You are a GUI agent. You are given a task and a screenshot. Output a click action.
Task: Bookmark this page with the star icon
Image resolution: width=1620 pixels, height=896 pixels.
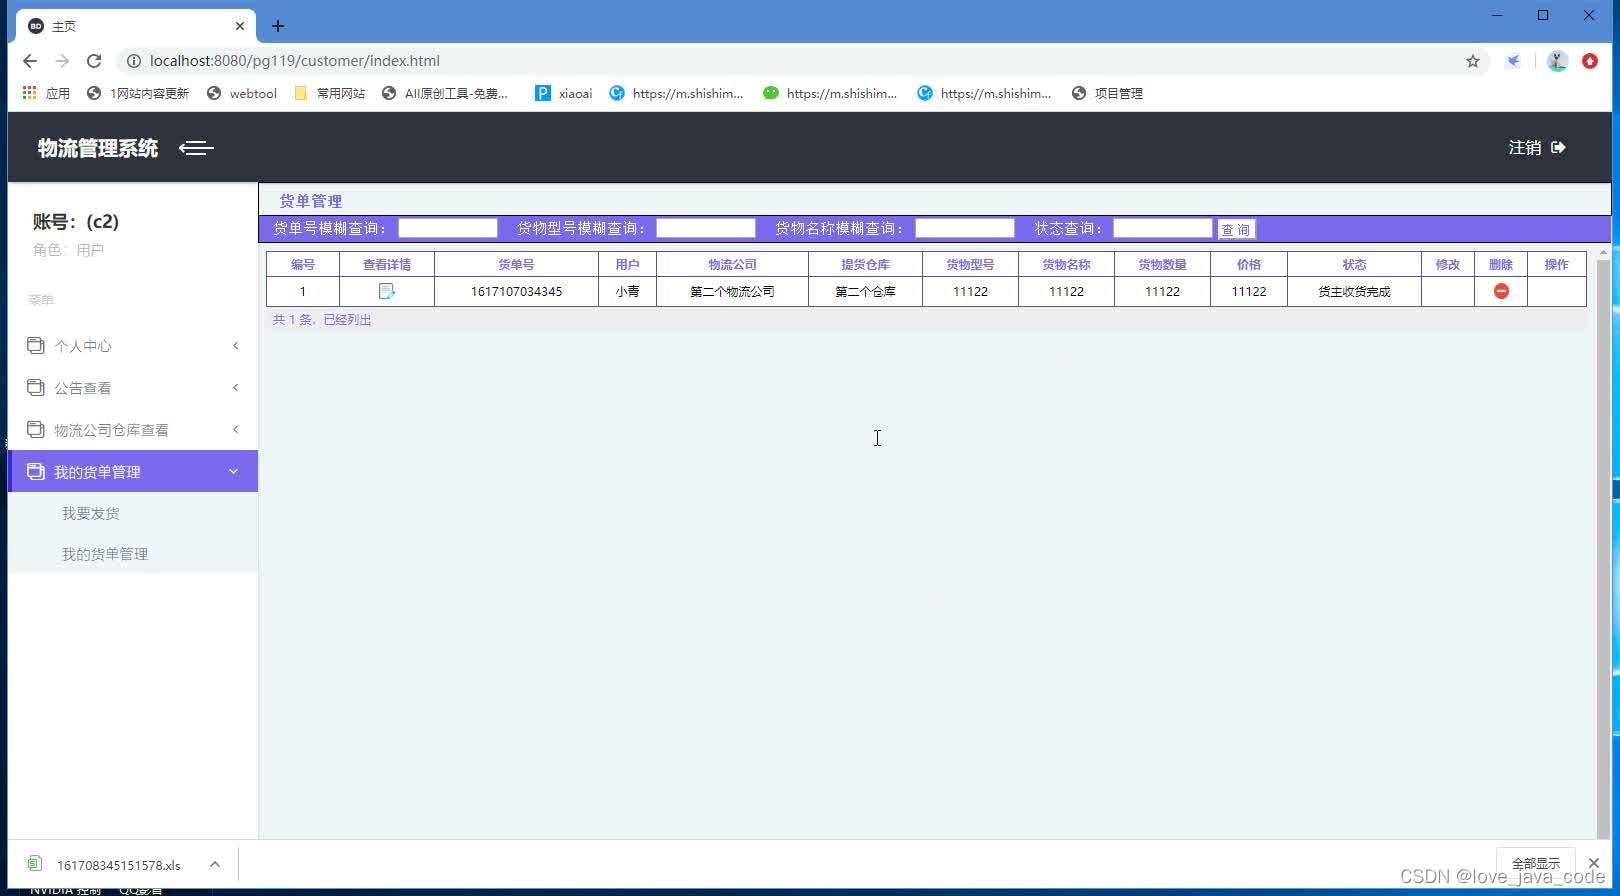point(1473,61)
